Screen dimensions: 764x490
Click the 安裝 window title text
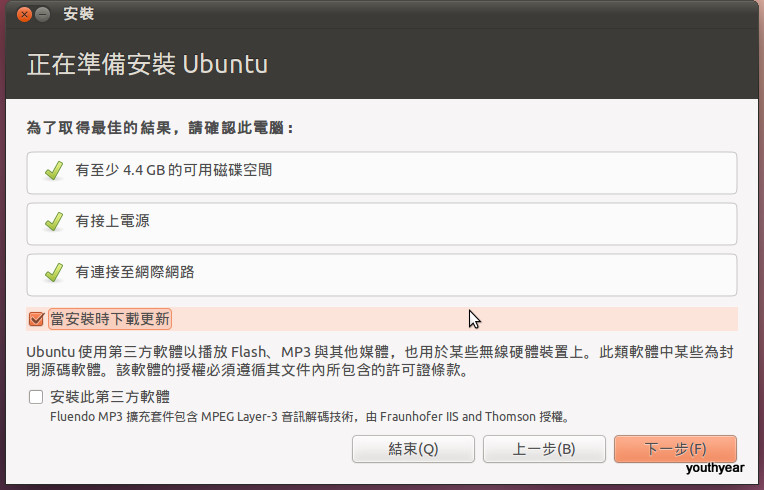pyautogui.click(x=78, y=14)
